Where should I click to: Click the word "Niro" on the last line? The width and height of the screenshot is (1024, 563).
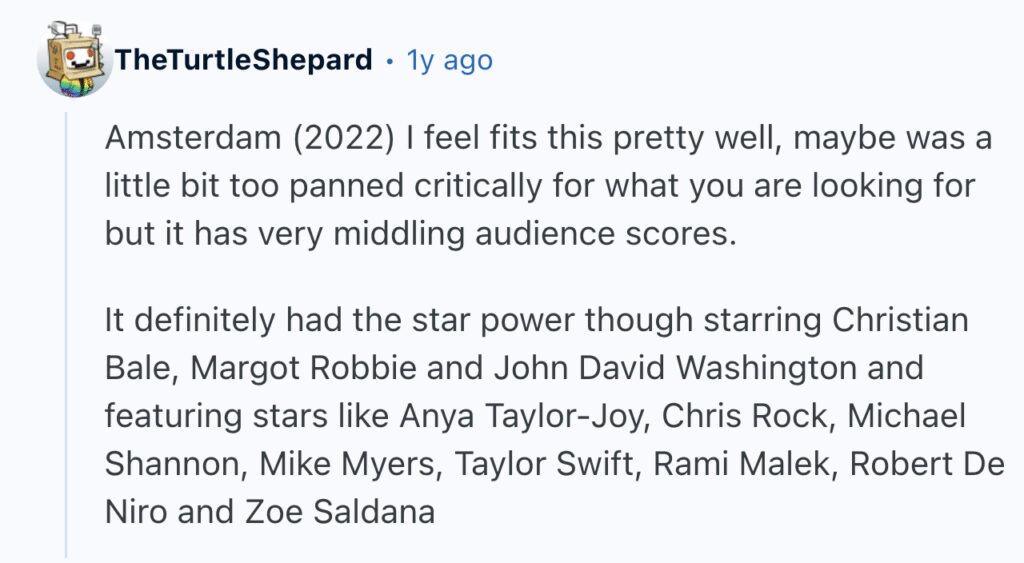136,511
